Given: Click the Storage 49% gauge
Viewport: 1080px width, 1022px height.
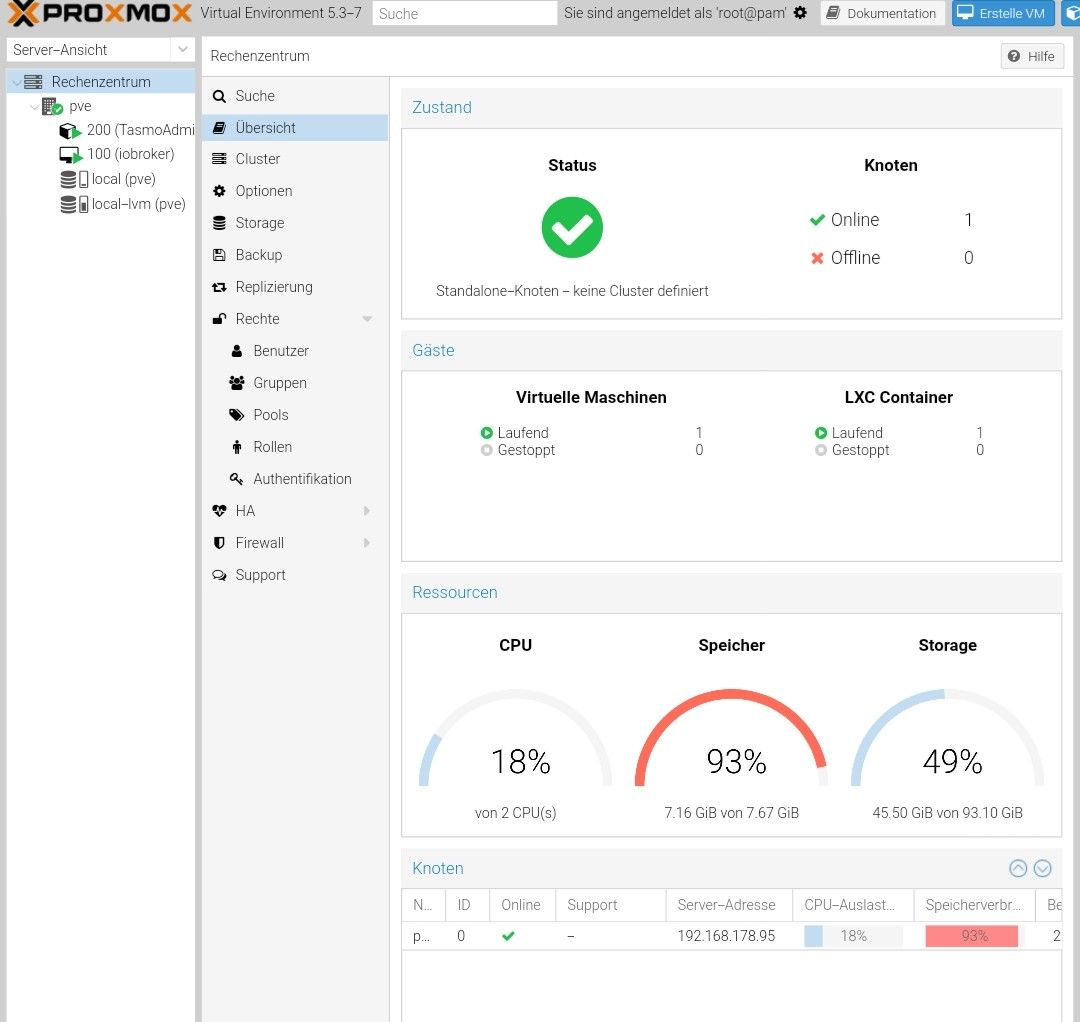Looking at the screenshot, I should [x=947, y=738].
